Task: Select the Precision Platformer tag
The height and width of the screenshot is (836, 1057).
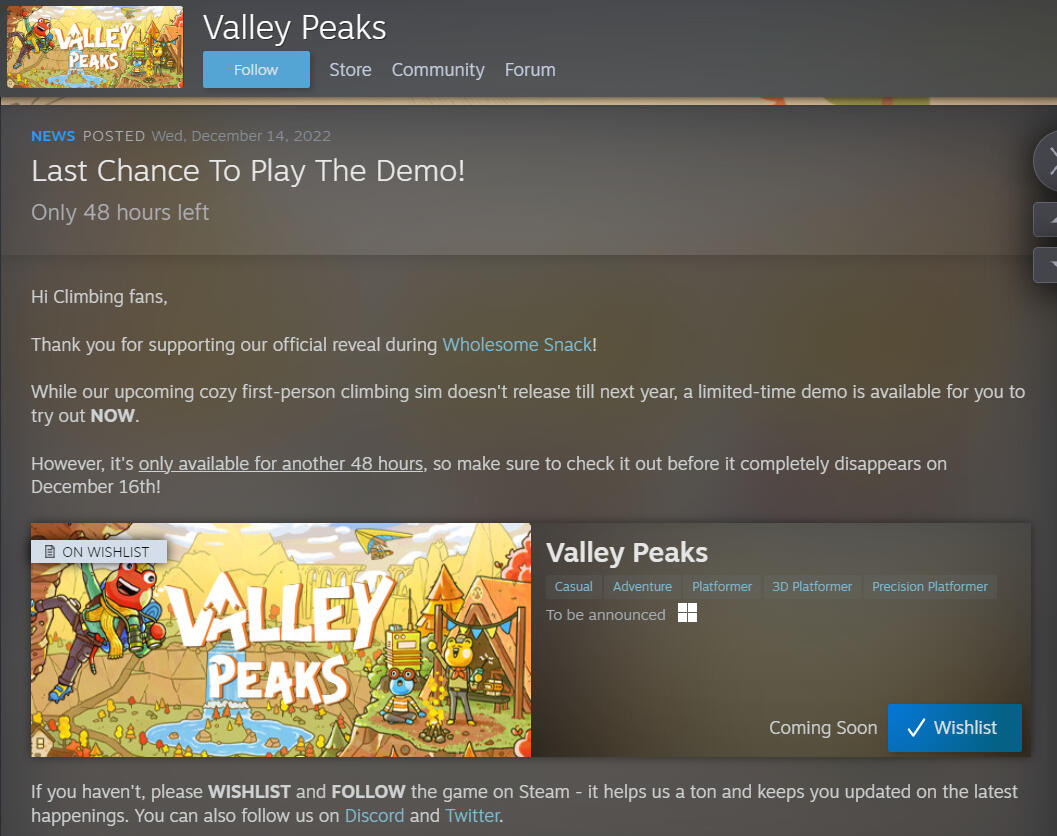Action: (x=930, y=587)
